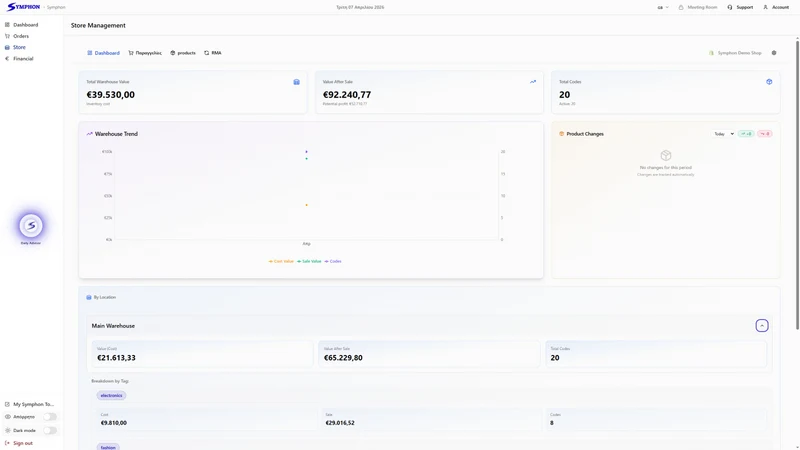800x450 pixels.
Task: Click the purple Codes data point in chart
Action: (306, 152)
